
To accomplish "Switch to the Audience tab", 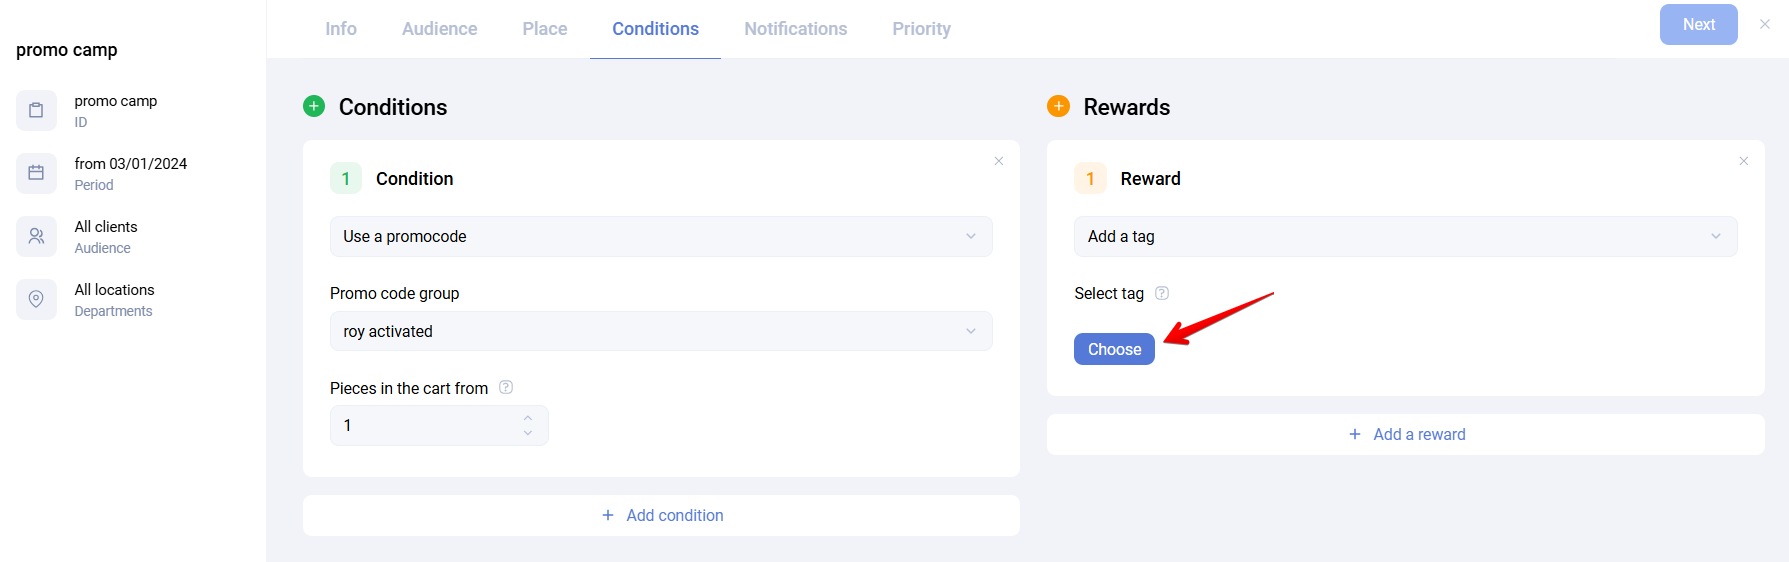I will tap(439, 29).
